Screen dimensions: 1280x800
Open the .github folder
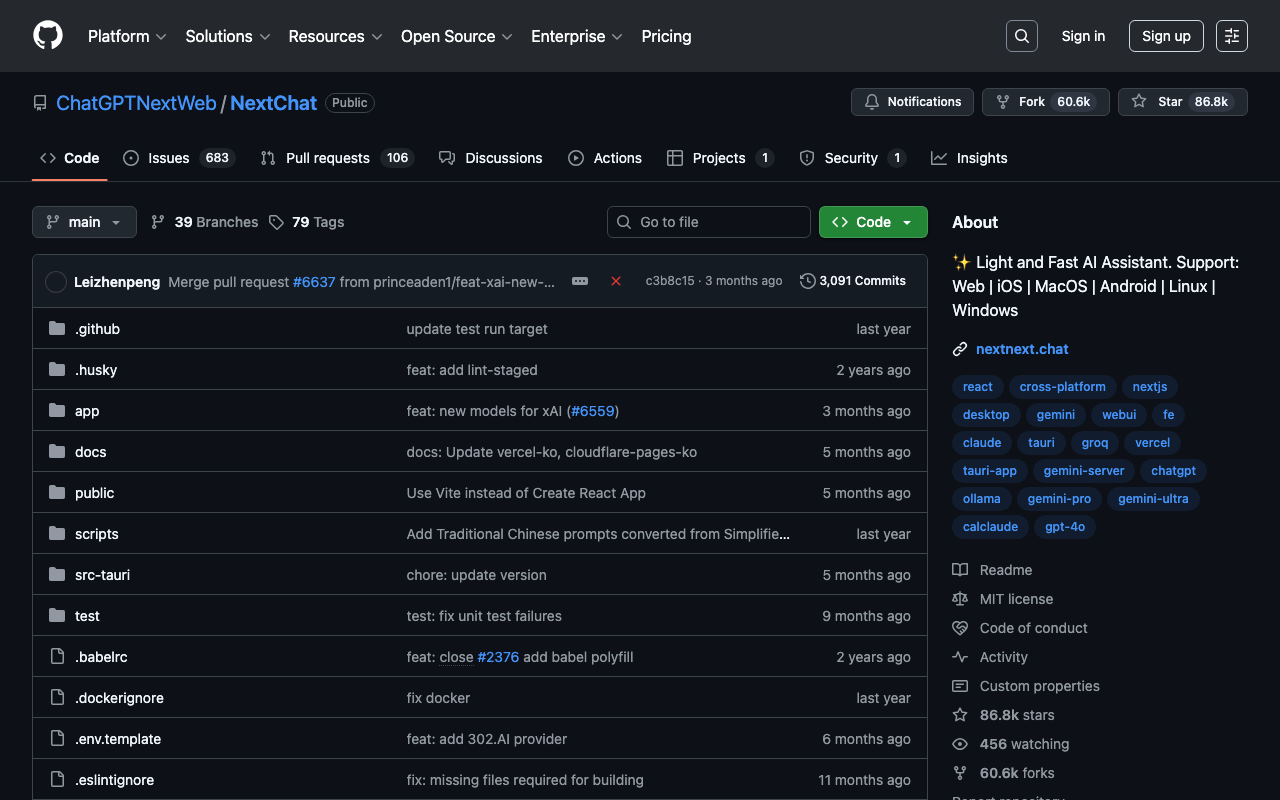click(x=97, y=329)
